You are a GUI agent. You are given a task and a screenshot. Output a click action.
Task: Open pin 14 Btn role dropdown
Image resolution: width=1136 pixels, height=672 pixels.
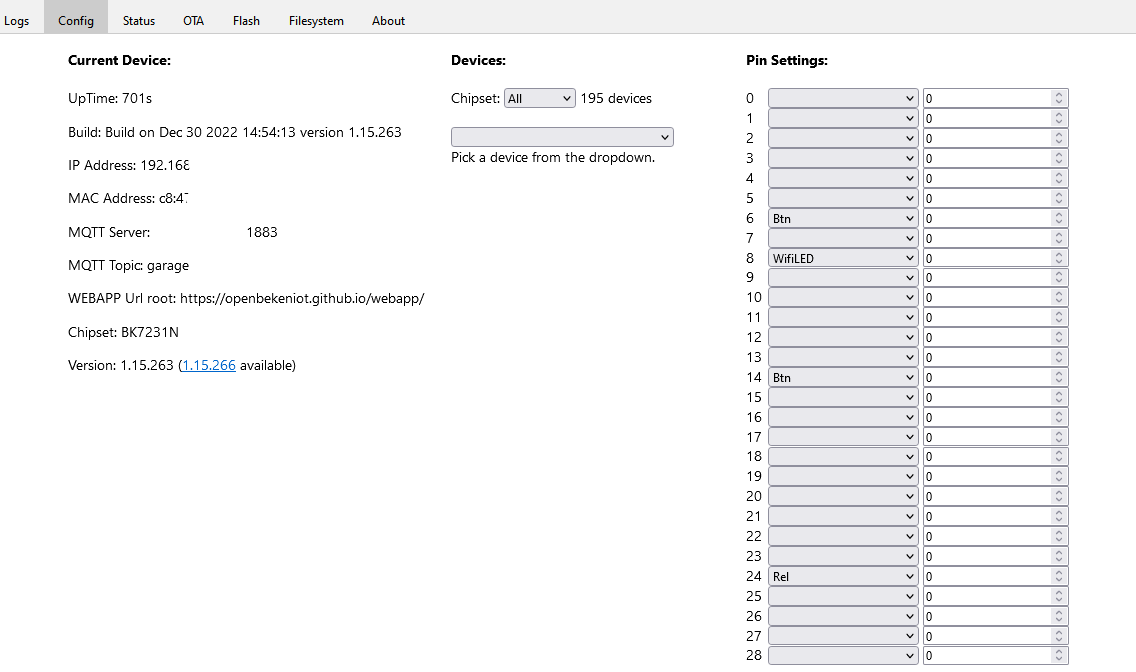pos(843,377)
